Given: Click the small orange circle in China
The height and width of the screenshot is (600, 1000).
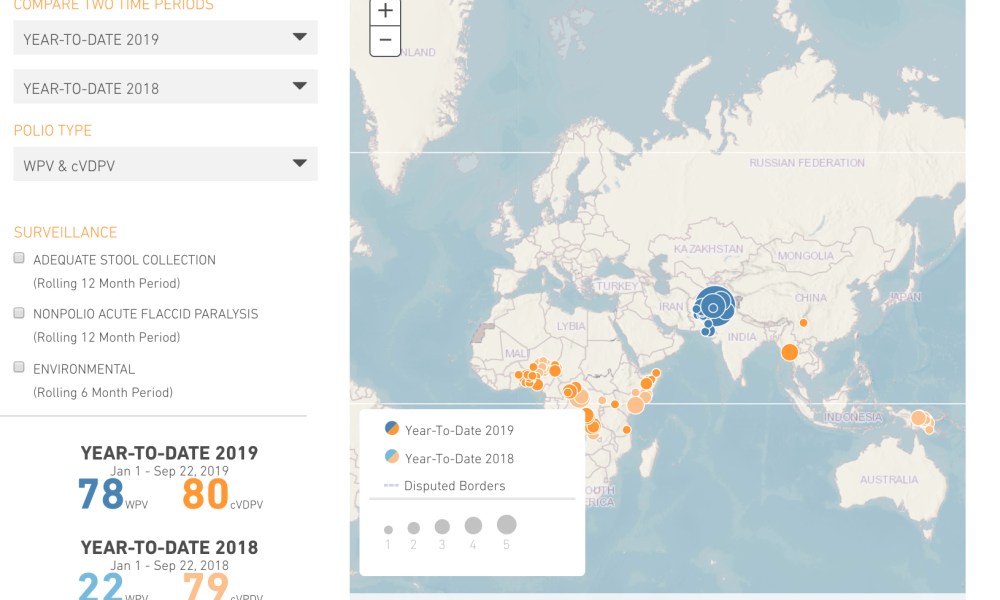Looking at the screenshot, I should 803,322.
